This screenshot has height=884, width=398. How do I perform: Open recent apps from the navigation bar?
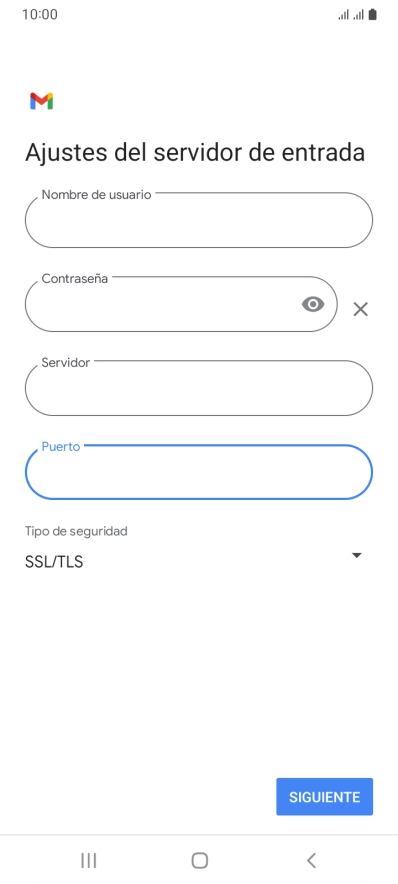tap(89, 860)
